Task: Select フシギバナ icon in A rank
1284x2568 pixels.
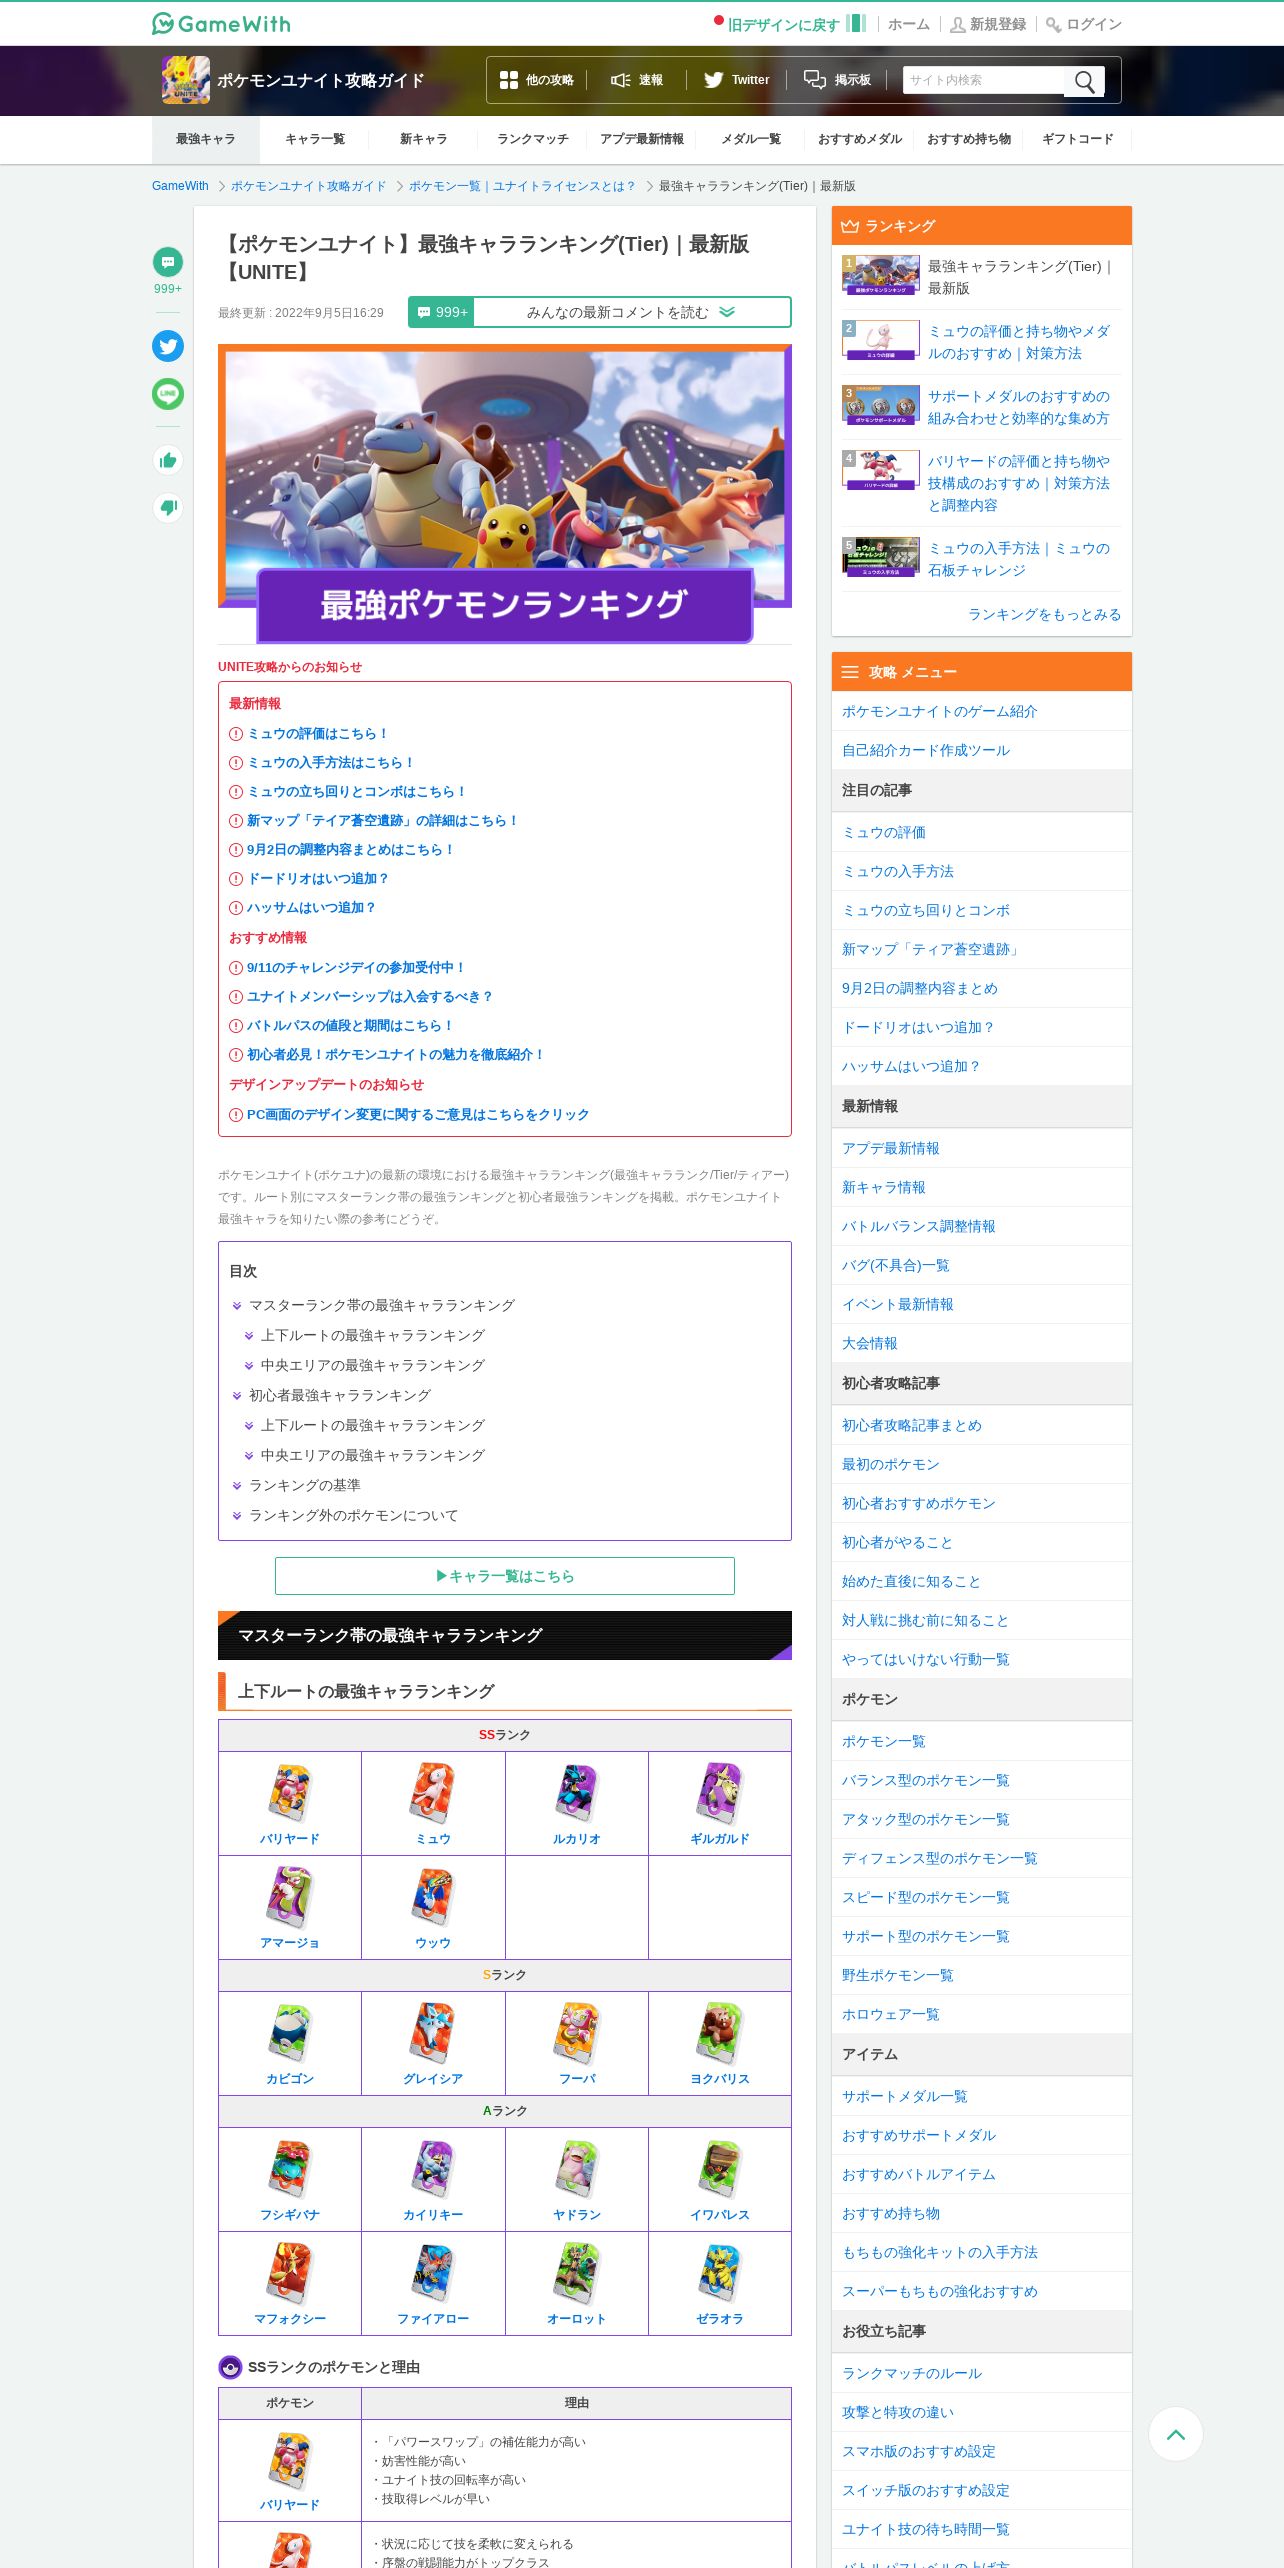Action: click(290, 2169)
